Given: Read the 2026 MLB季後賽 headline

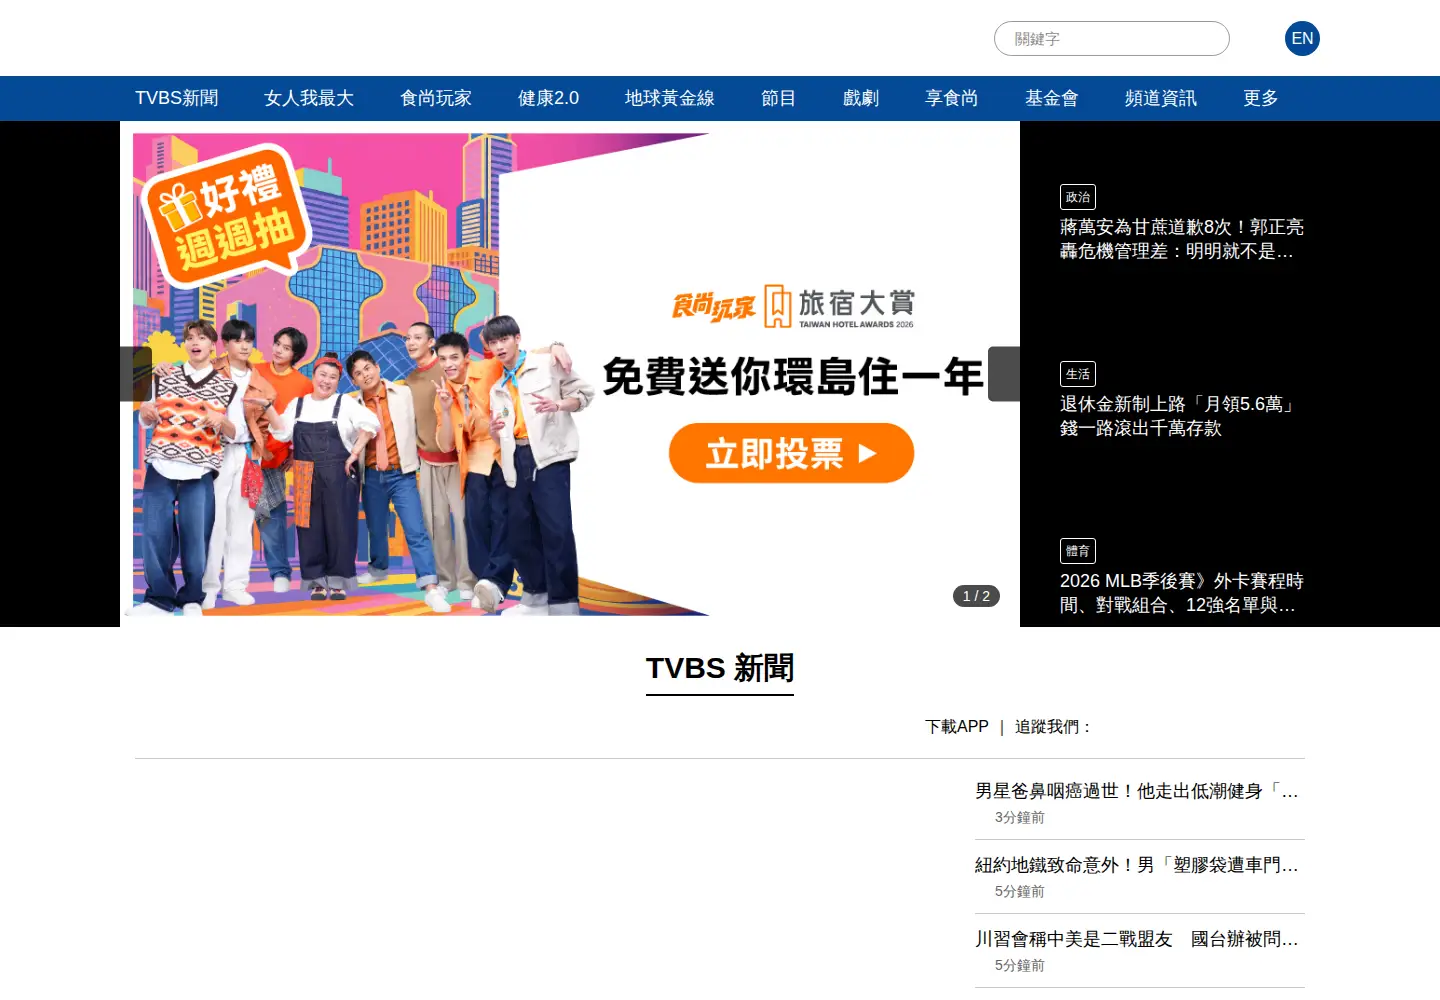Looking at the screenshot, I should click(1182, 593).
